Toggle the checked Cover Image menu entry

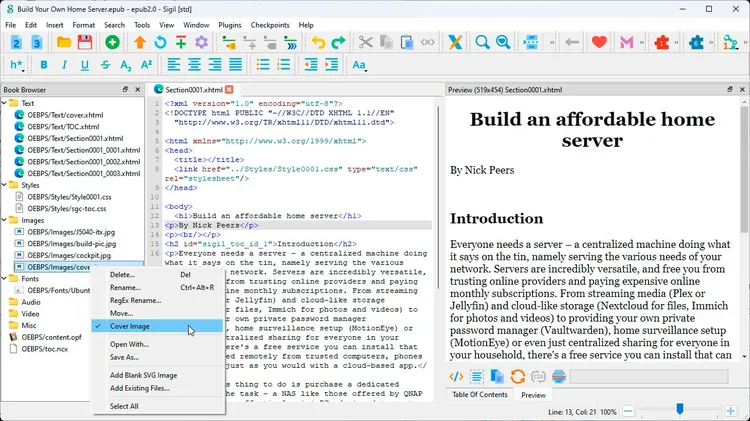pos(157,326)
